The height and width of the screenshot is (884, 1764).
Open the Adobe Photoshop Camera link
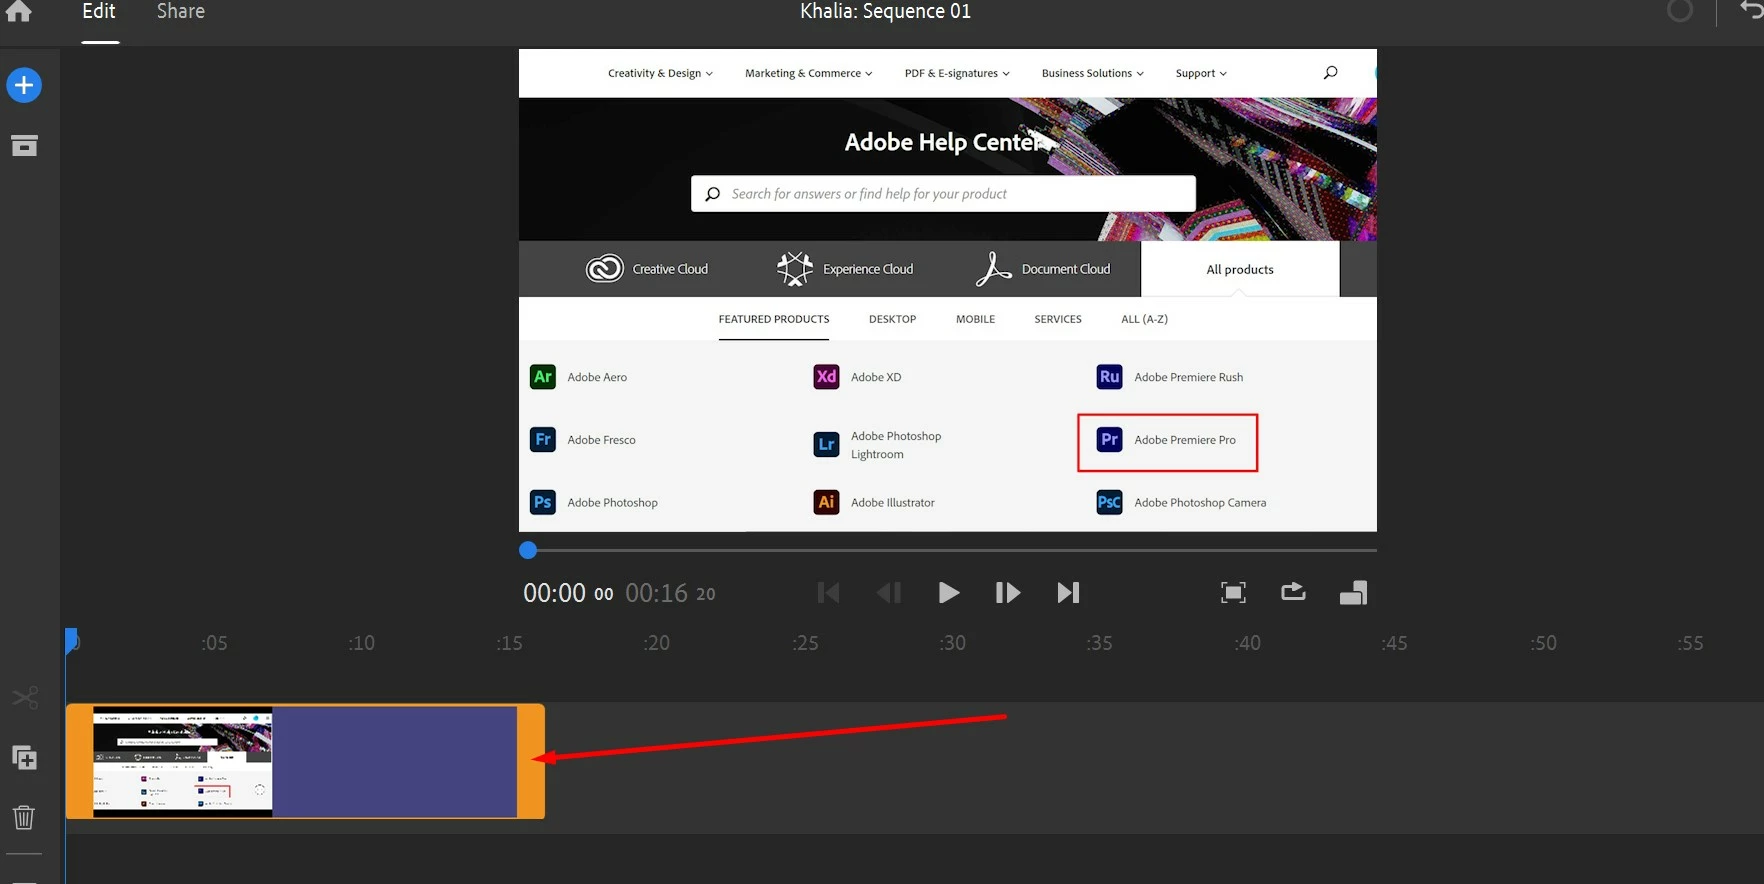click(1200, 503)
